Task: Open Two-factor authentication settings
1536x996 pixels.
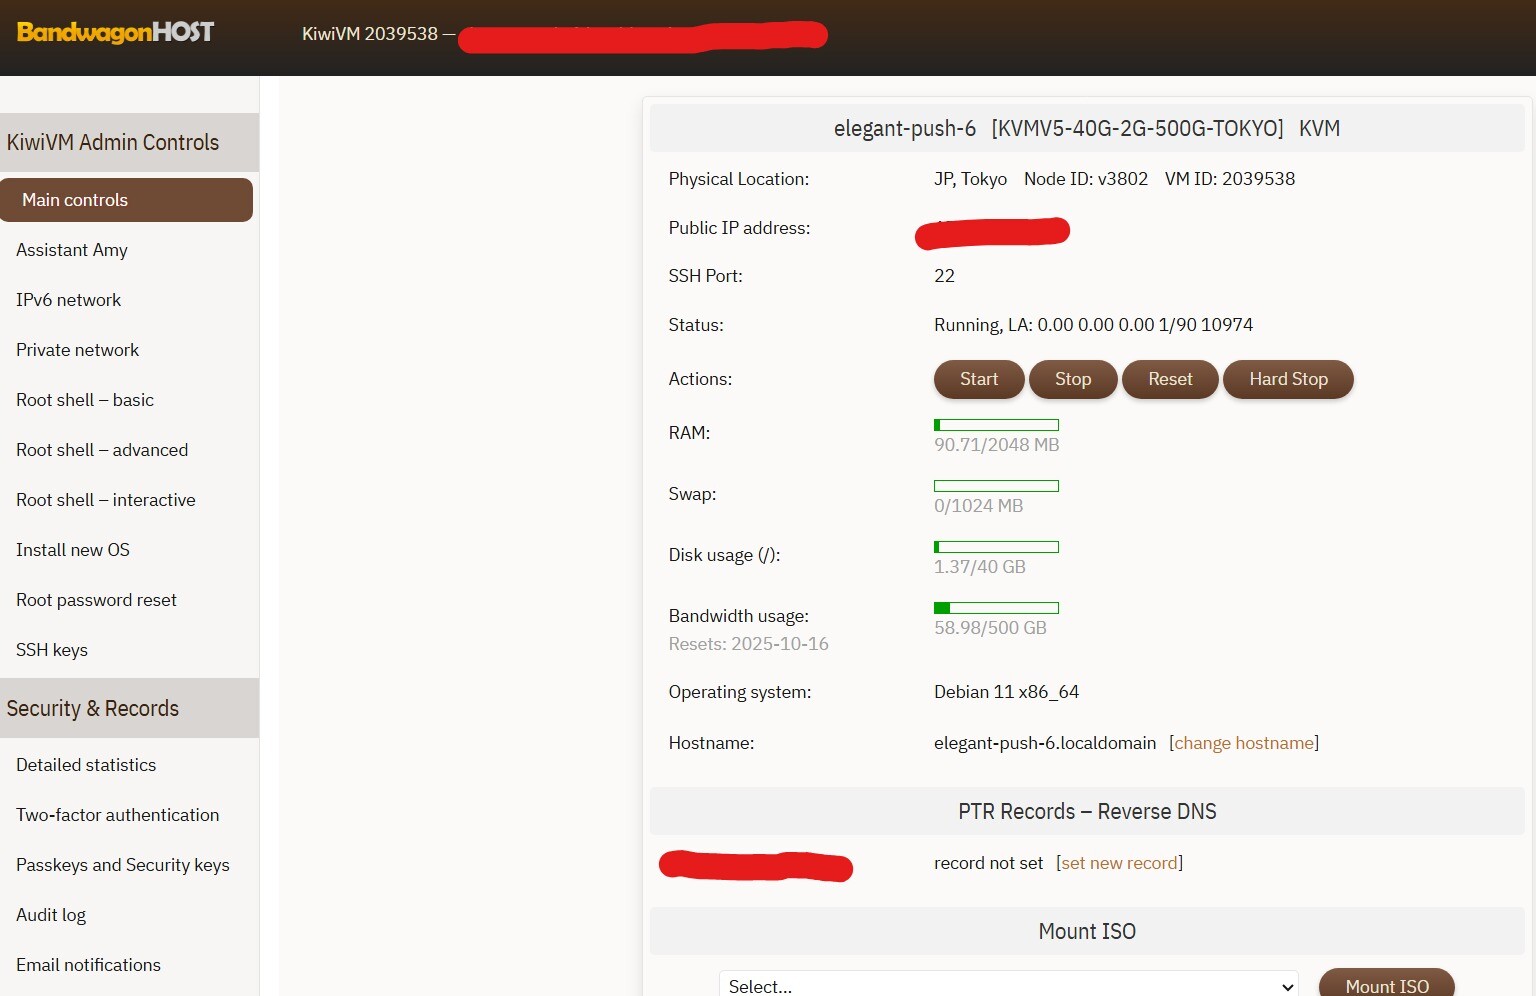Action: (x=117, y=815)
